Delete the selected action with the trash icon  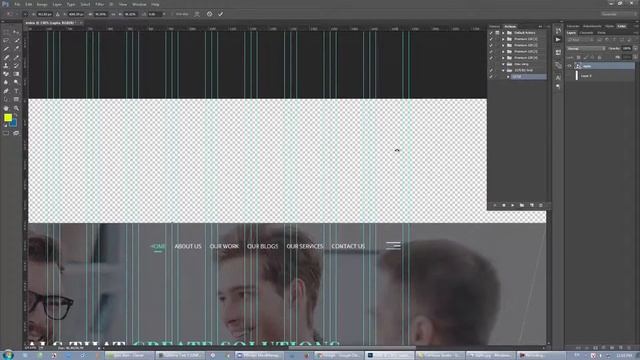[x=541, y=205]
